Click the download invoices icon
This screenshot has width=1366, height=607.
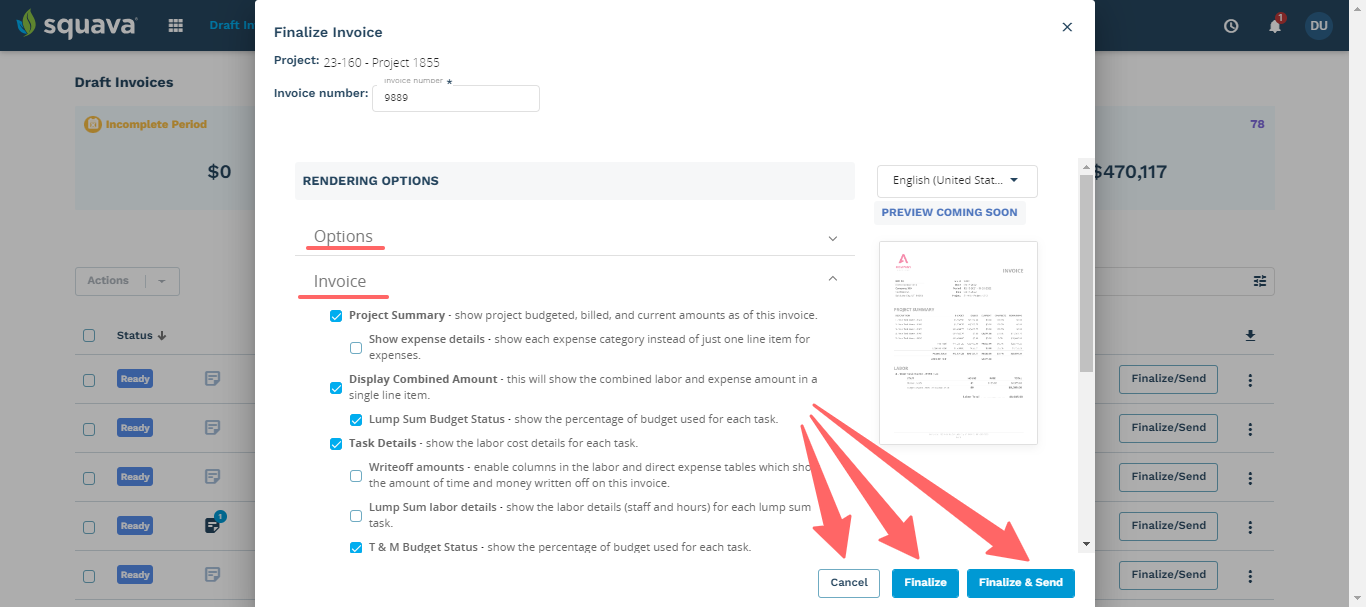tap(1250, 335)
